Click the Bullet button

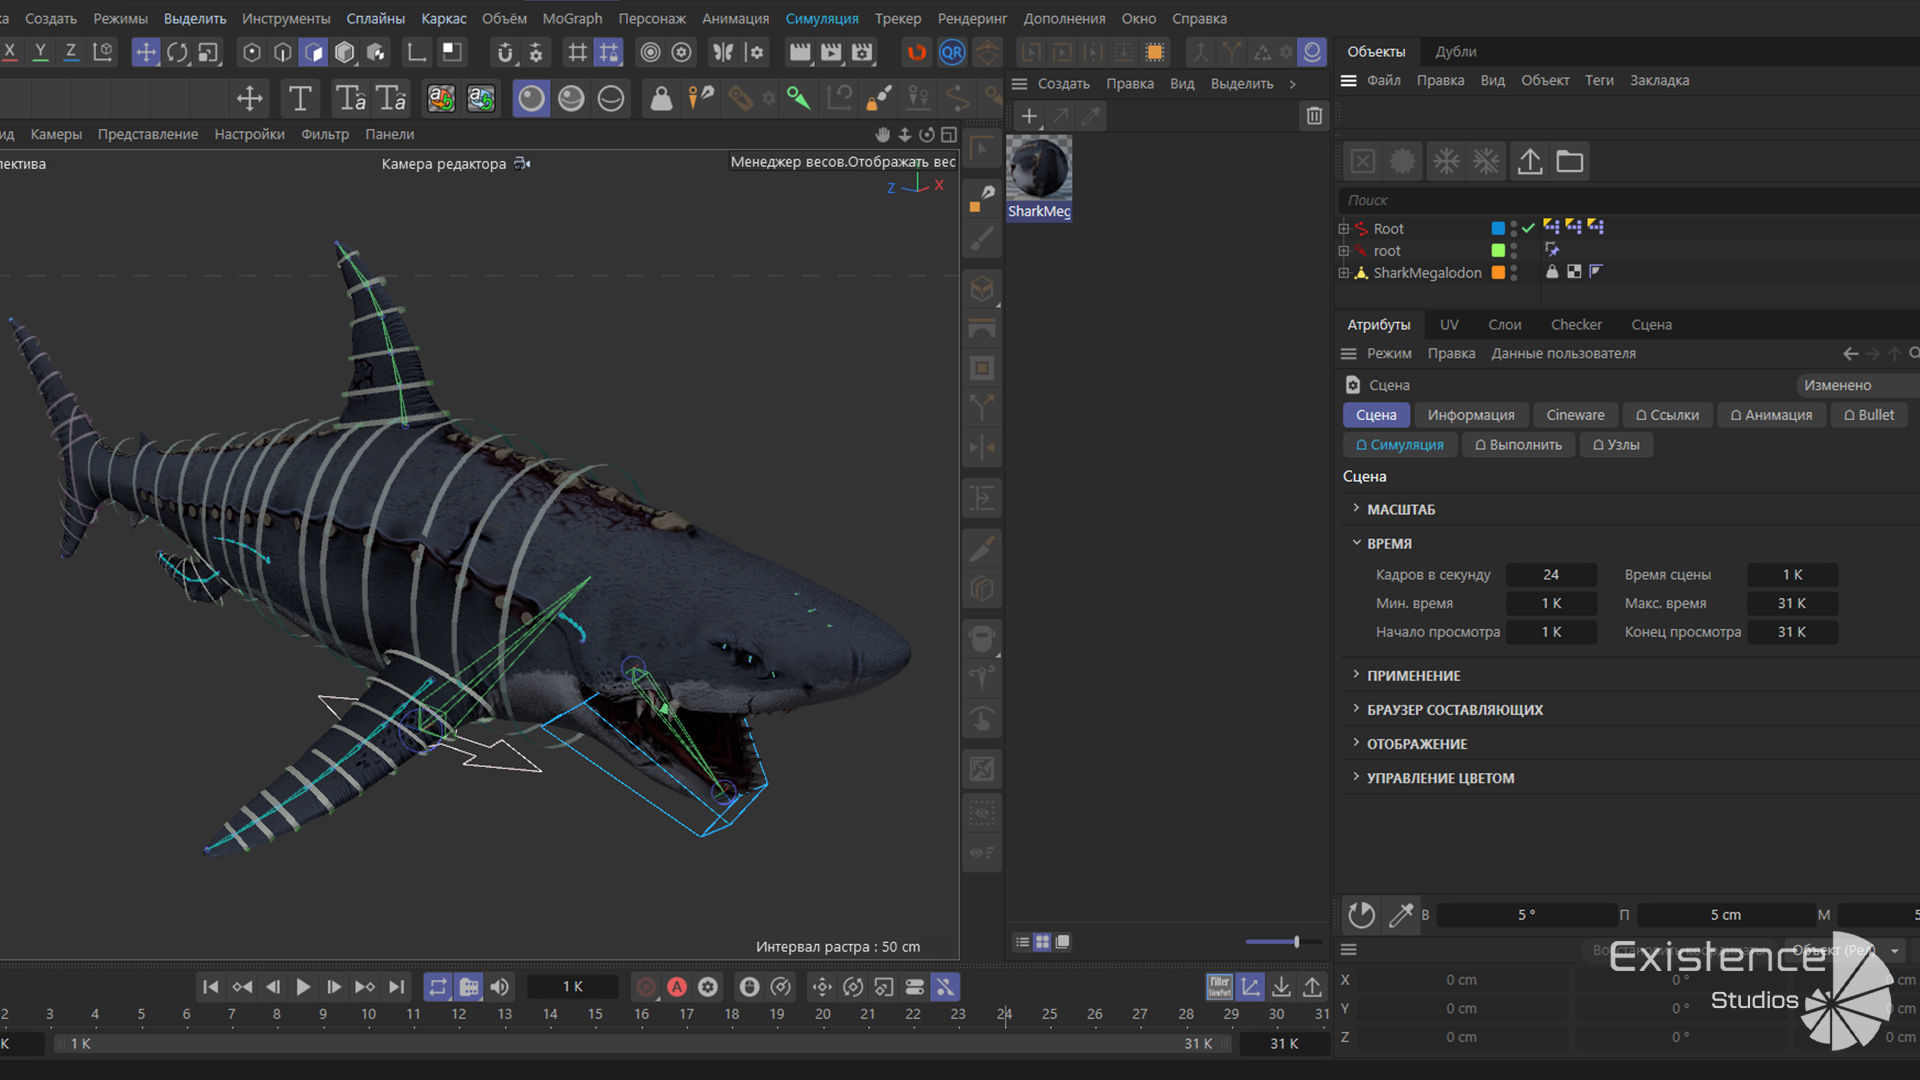point(1869,415)
